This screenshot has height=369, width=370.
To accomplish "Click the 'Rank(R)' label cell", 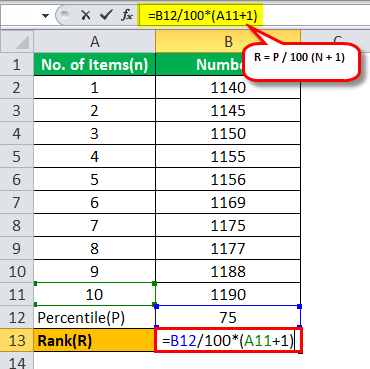I will pyautogui.click(x=95, y=340).
